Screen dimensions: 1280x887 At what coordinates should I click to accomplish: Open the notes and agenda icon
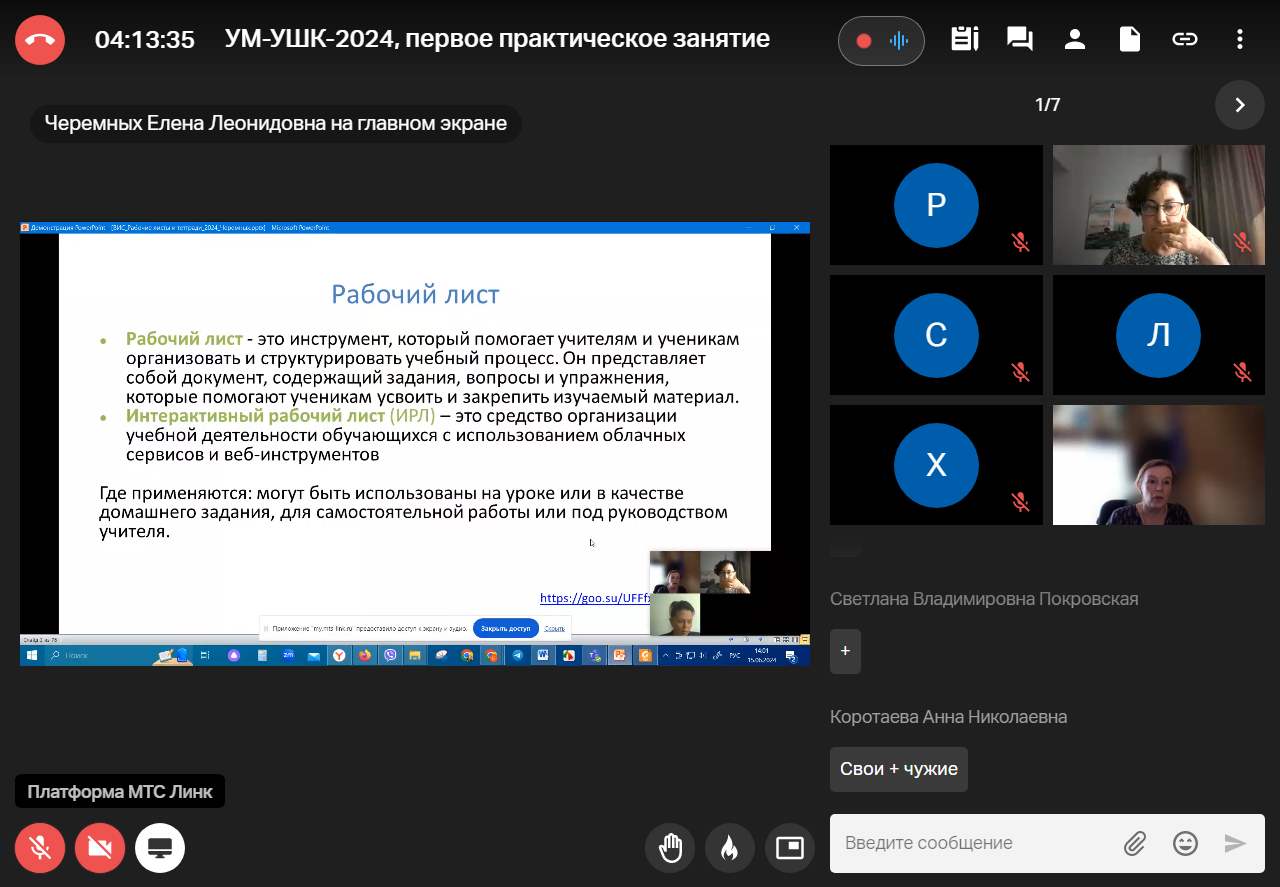(964, 40)
